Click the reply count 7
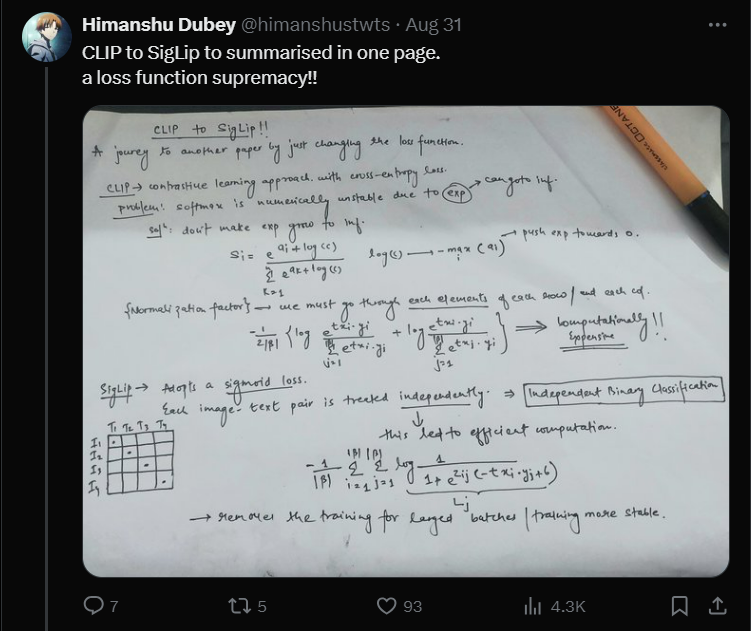The width and height of the screenshot is (751, 631). coord(114,605)
